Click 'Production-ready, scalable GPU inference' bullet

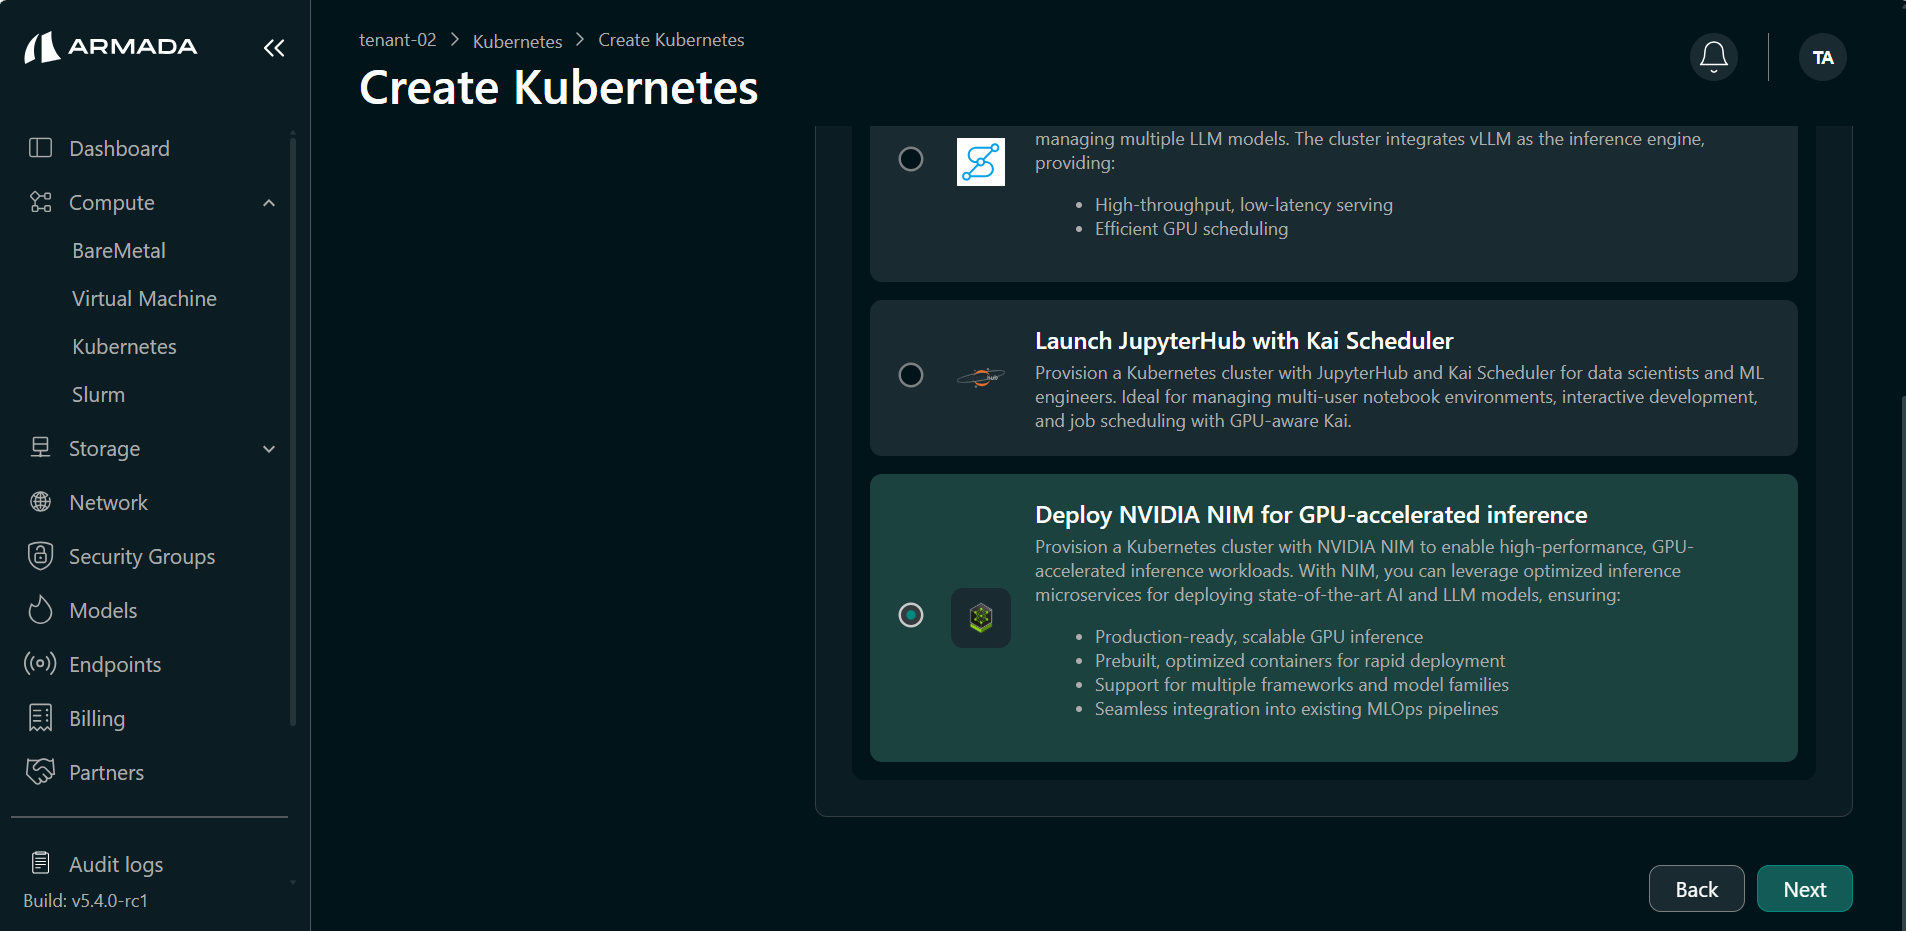(1259, 637)
